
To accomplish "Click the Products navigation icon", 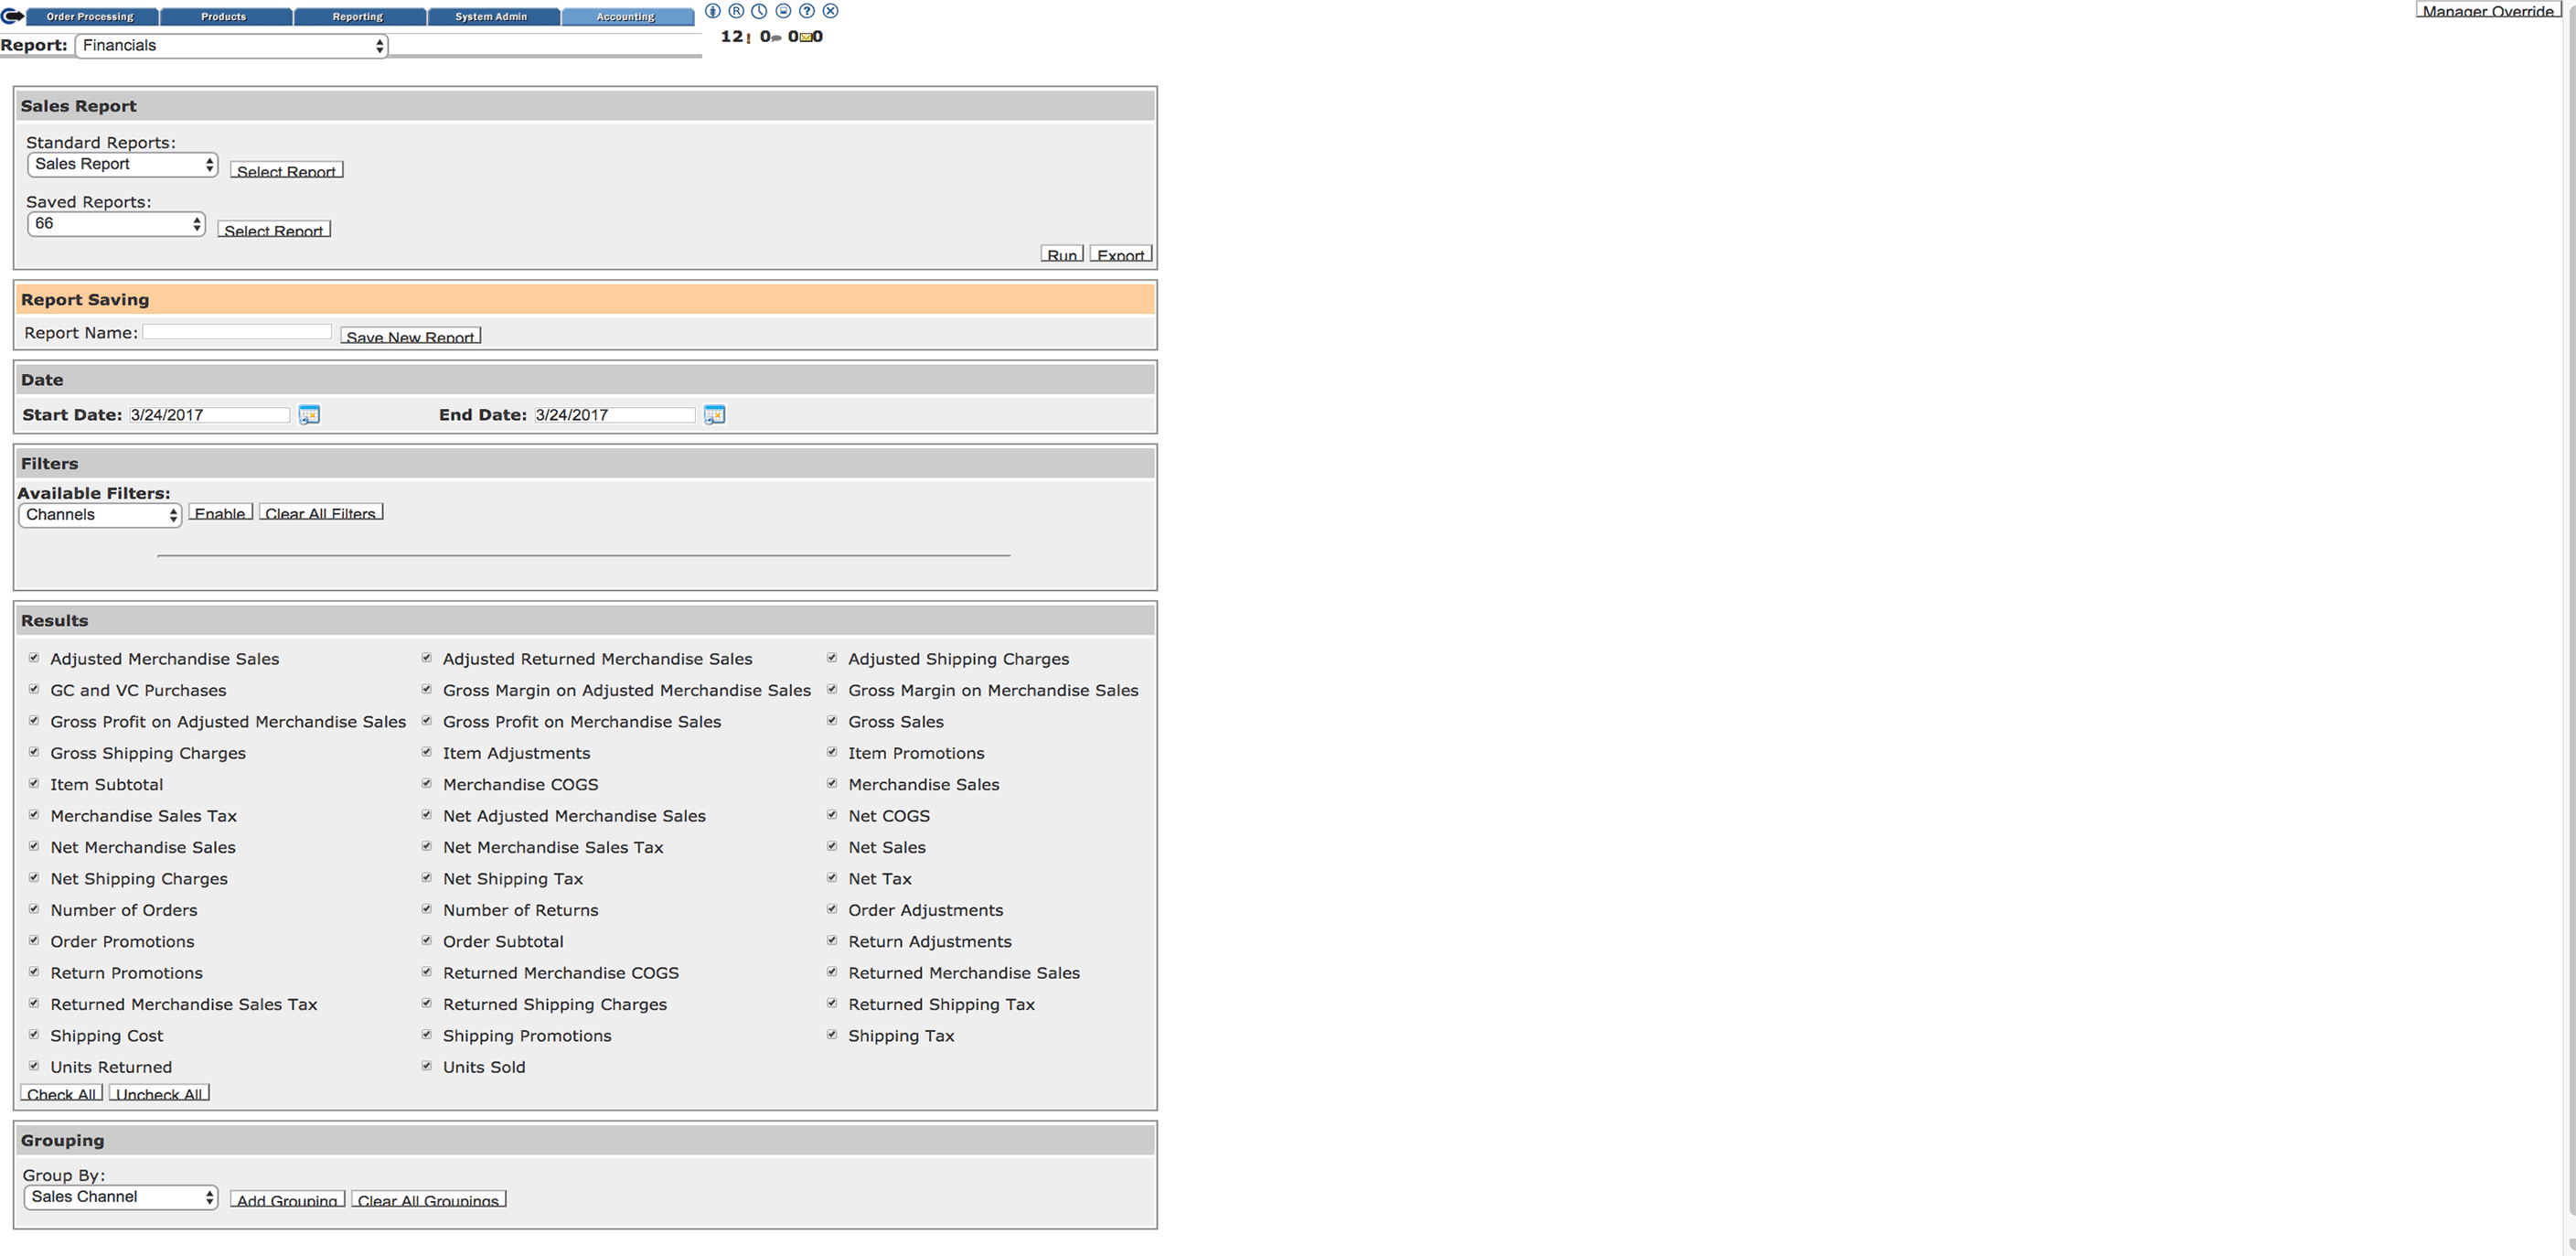I will pyautogui.click(x=225, y=15).
